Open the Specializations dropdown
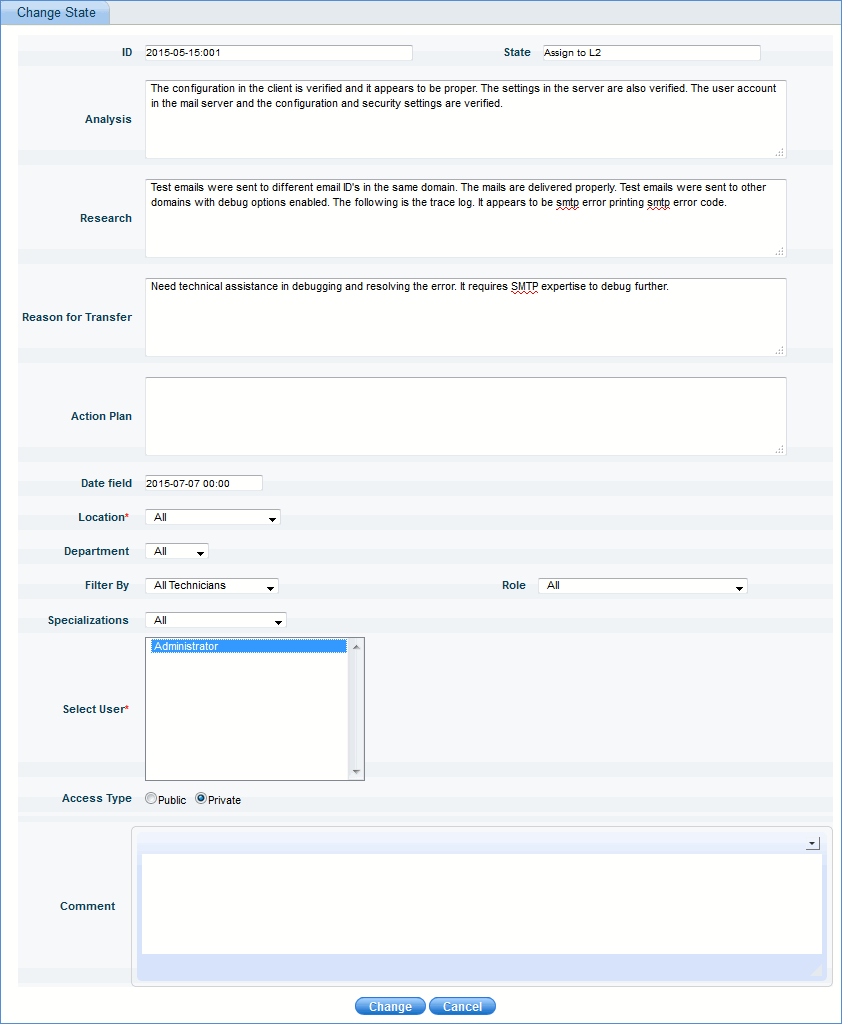The image size is (842, 1024). coord(215,621)
